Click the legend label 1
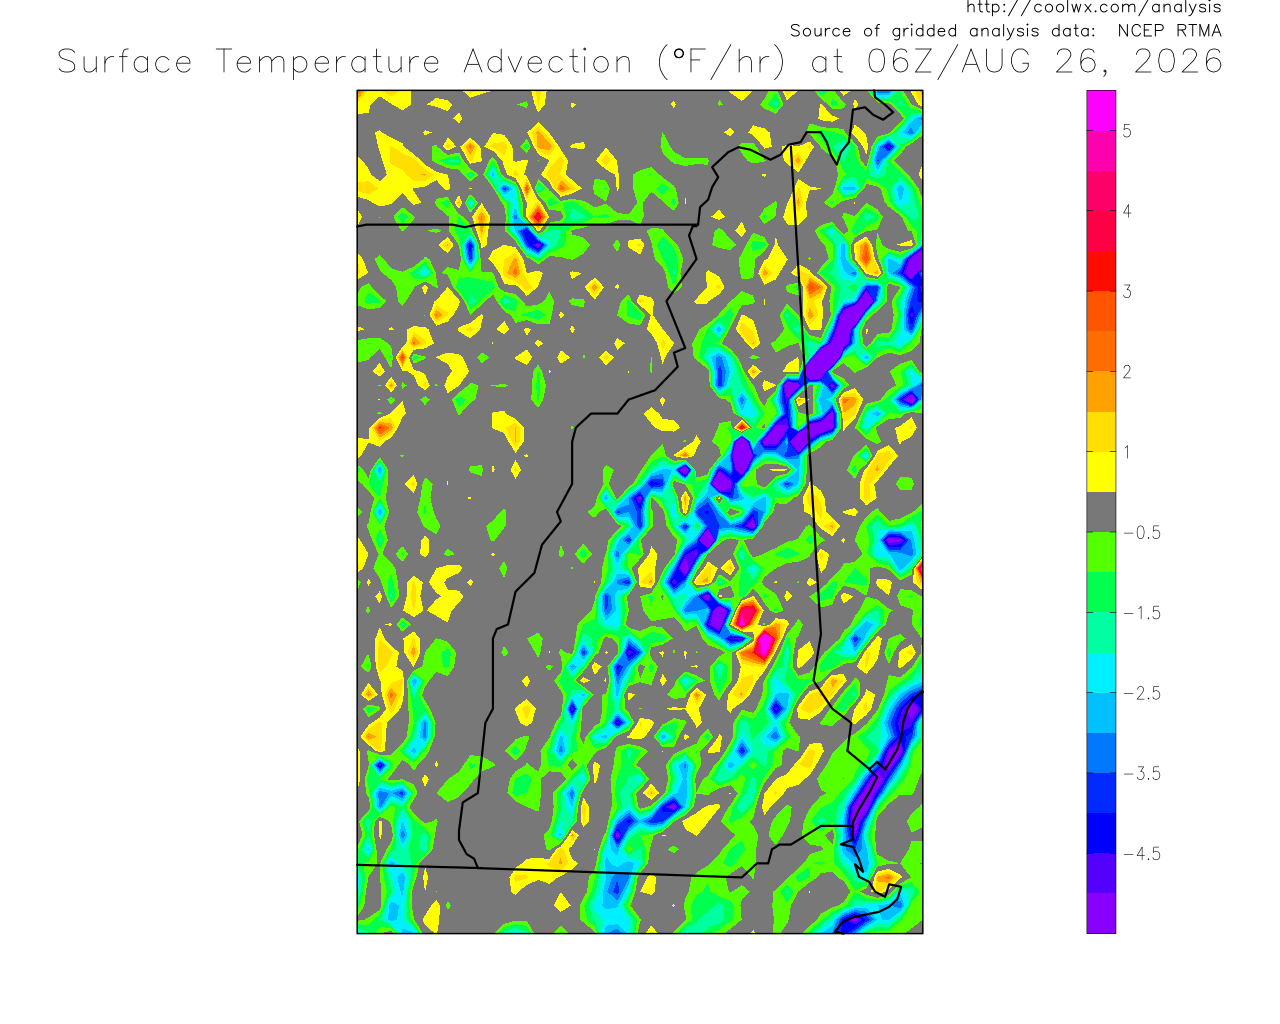This screenshot has height=1024, width=1280. click(1127, 452)
